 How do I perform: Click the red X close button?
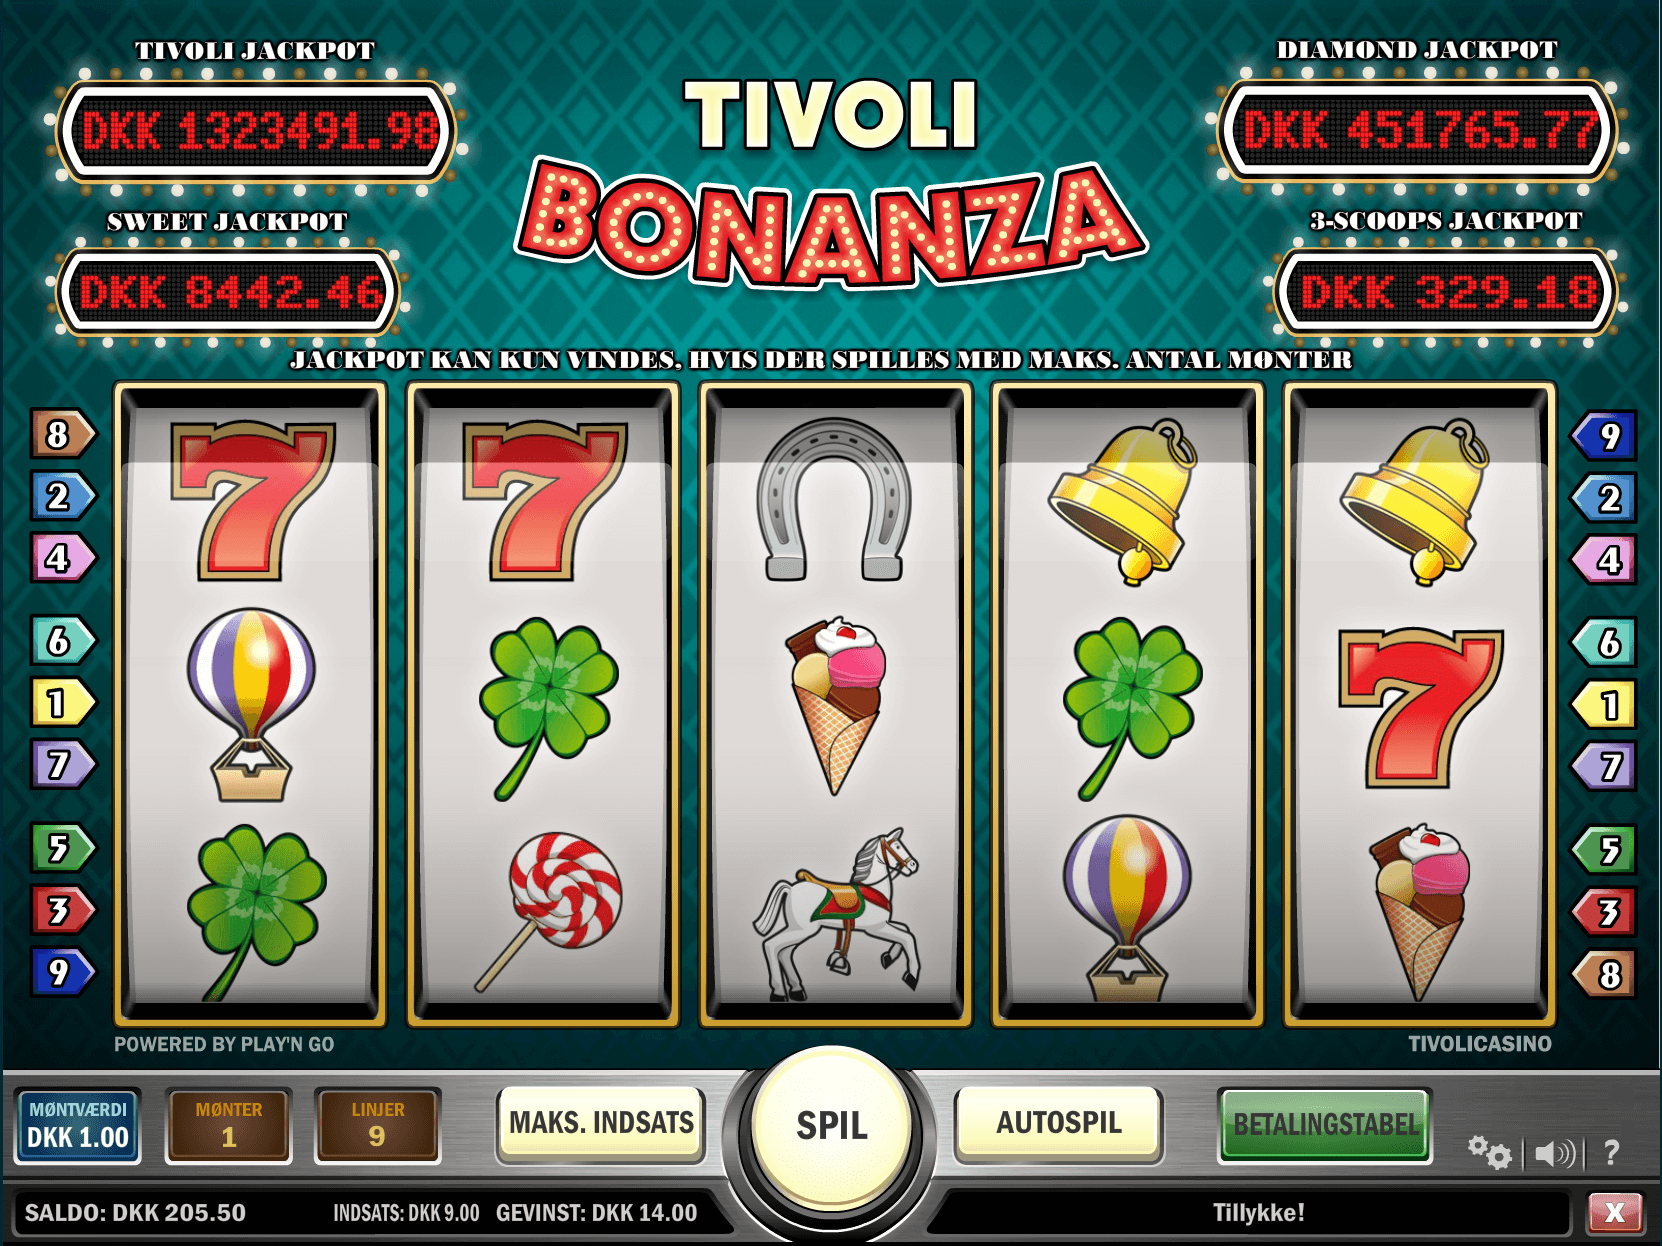point(1614,1213)
